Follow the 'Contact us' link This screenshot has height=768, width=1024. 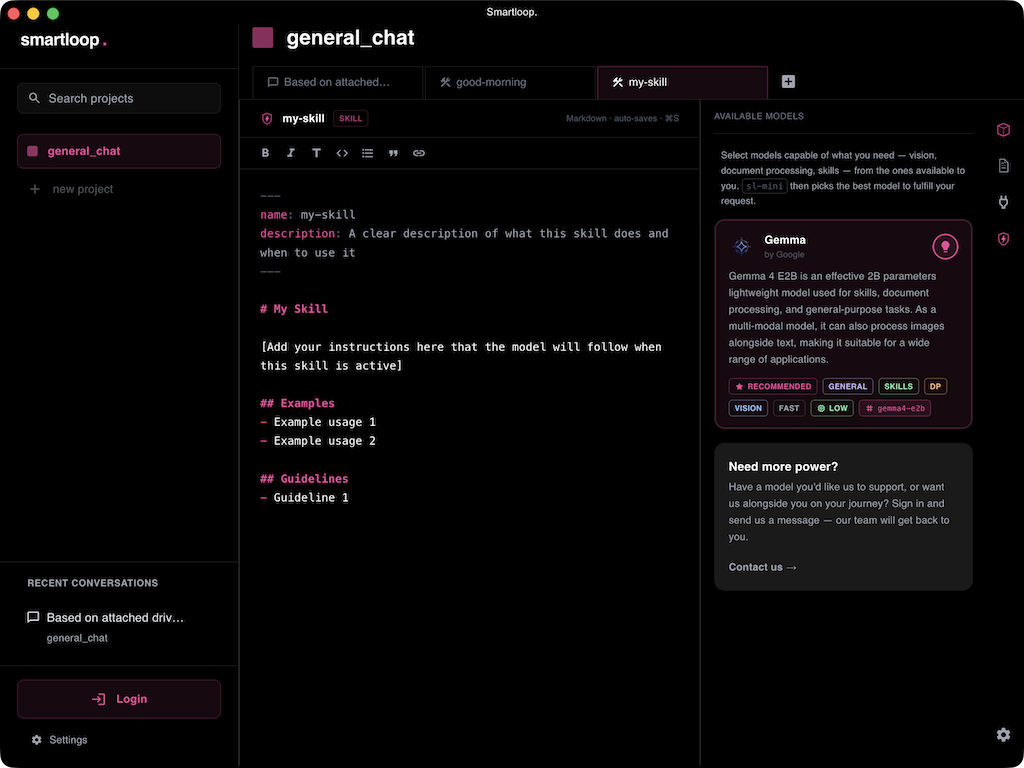762,567
